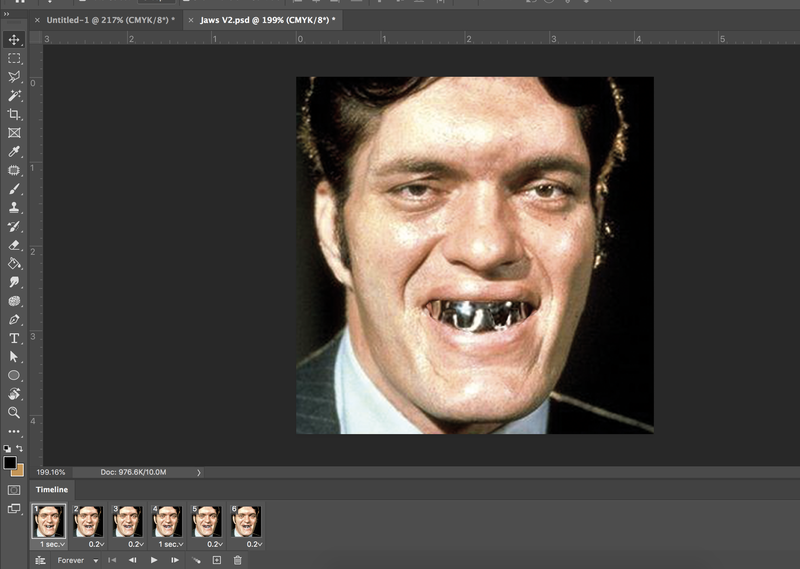Select the Sponge tool
The width and height of the screenshot is (800, 569).
14,301
